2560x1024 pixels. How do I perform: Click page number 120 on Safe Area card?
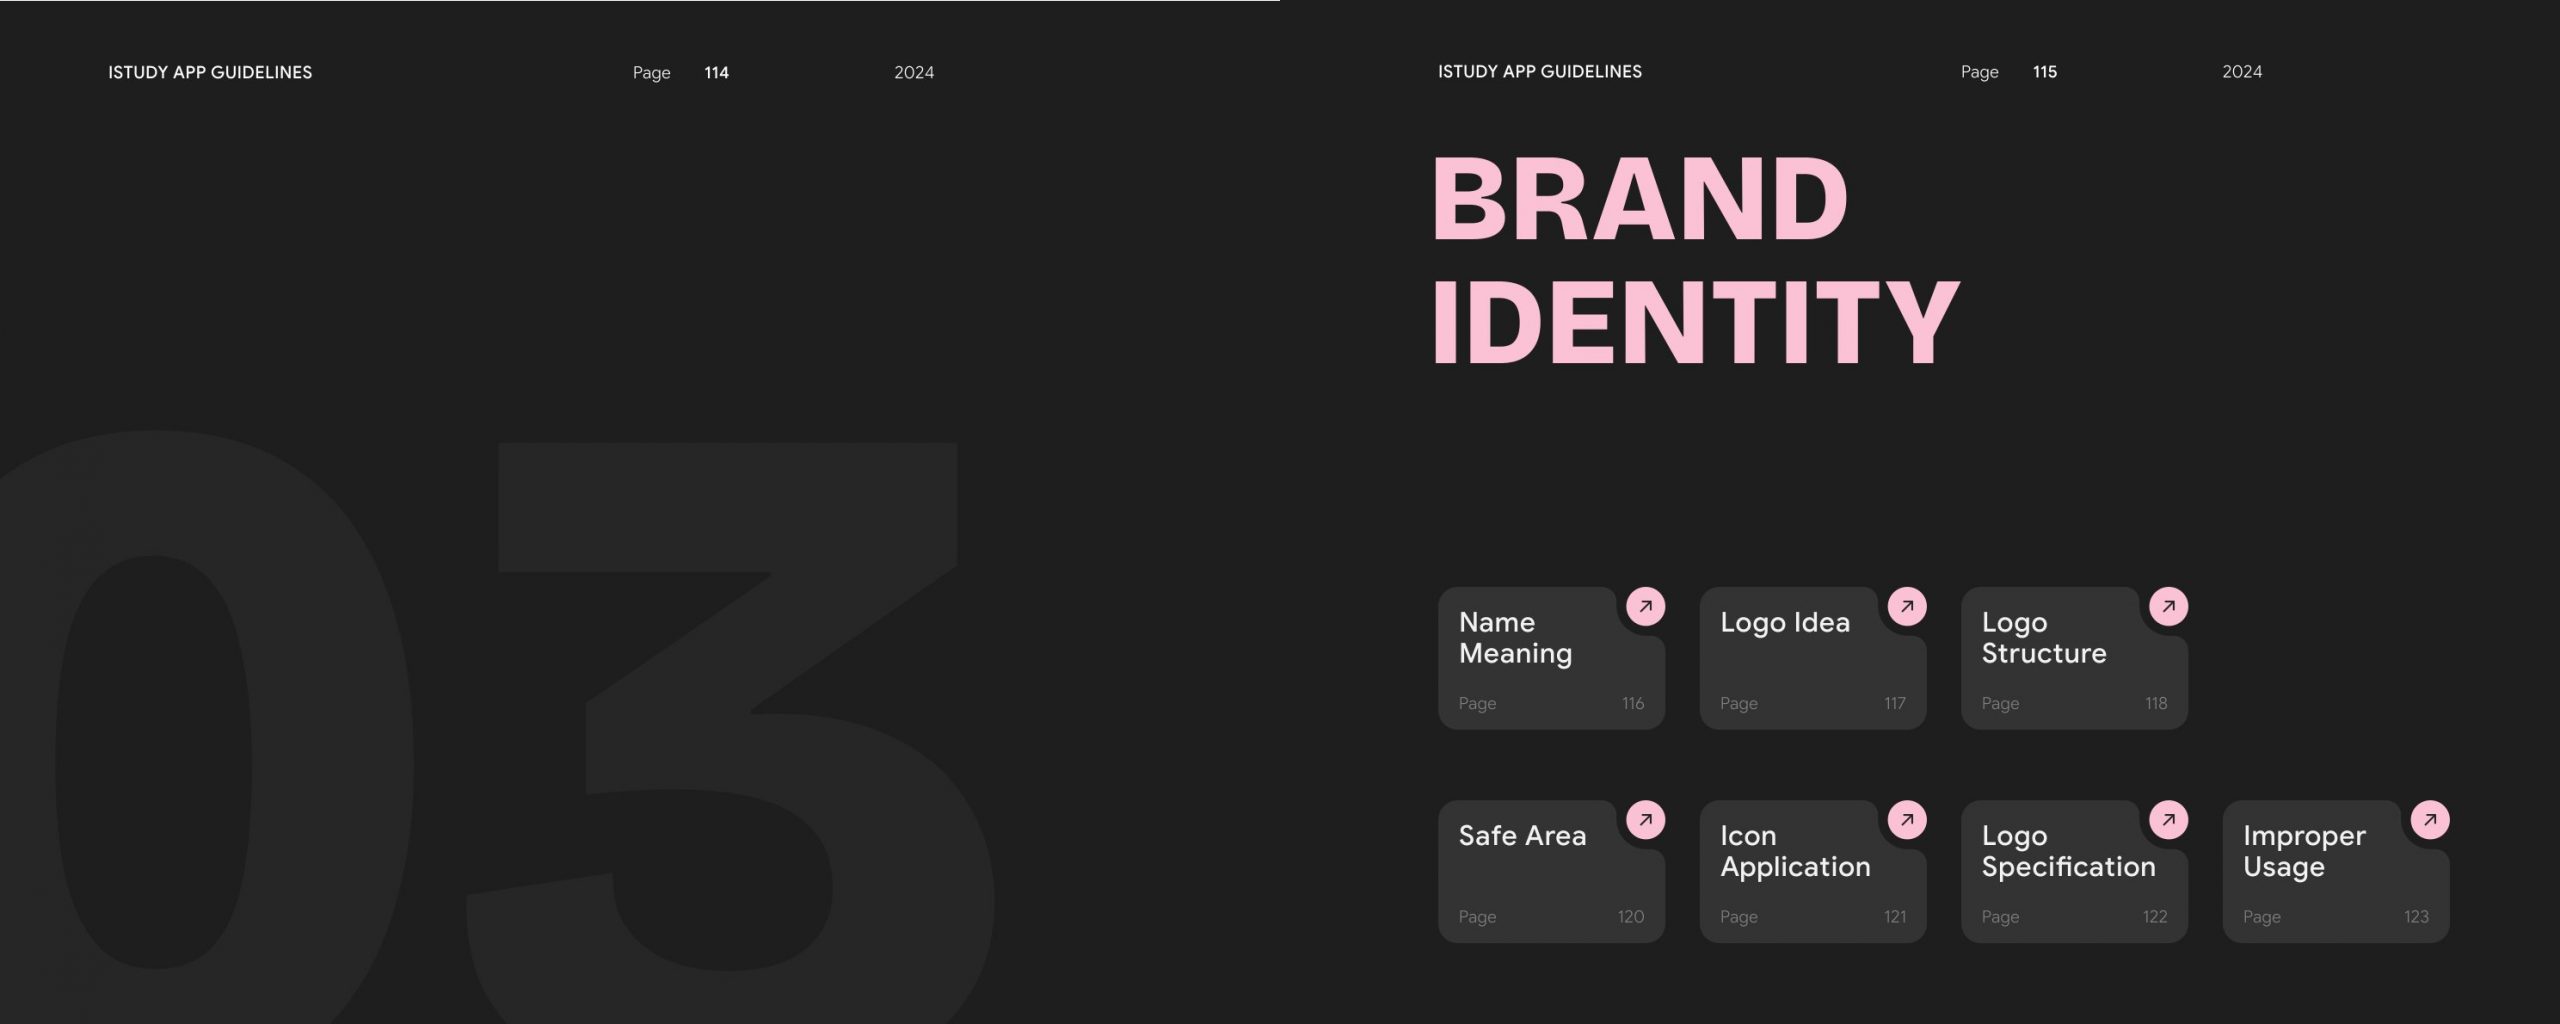[1631, 916]
